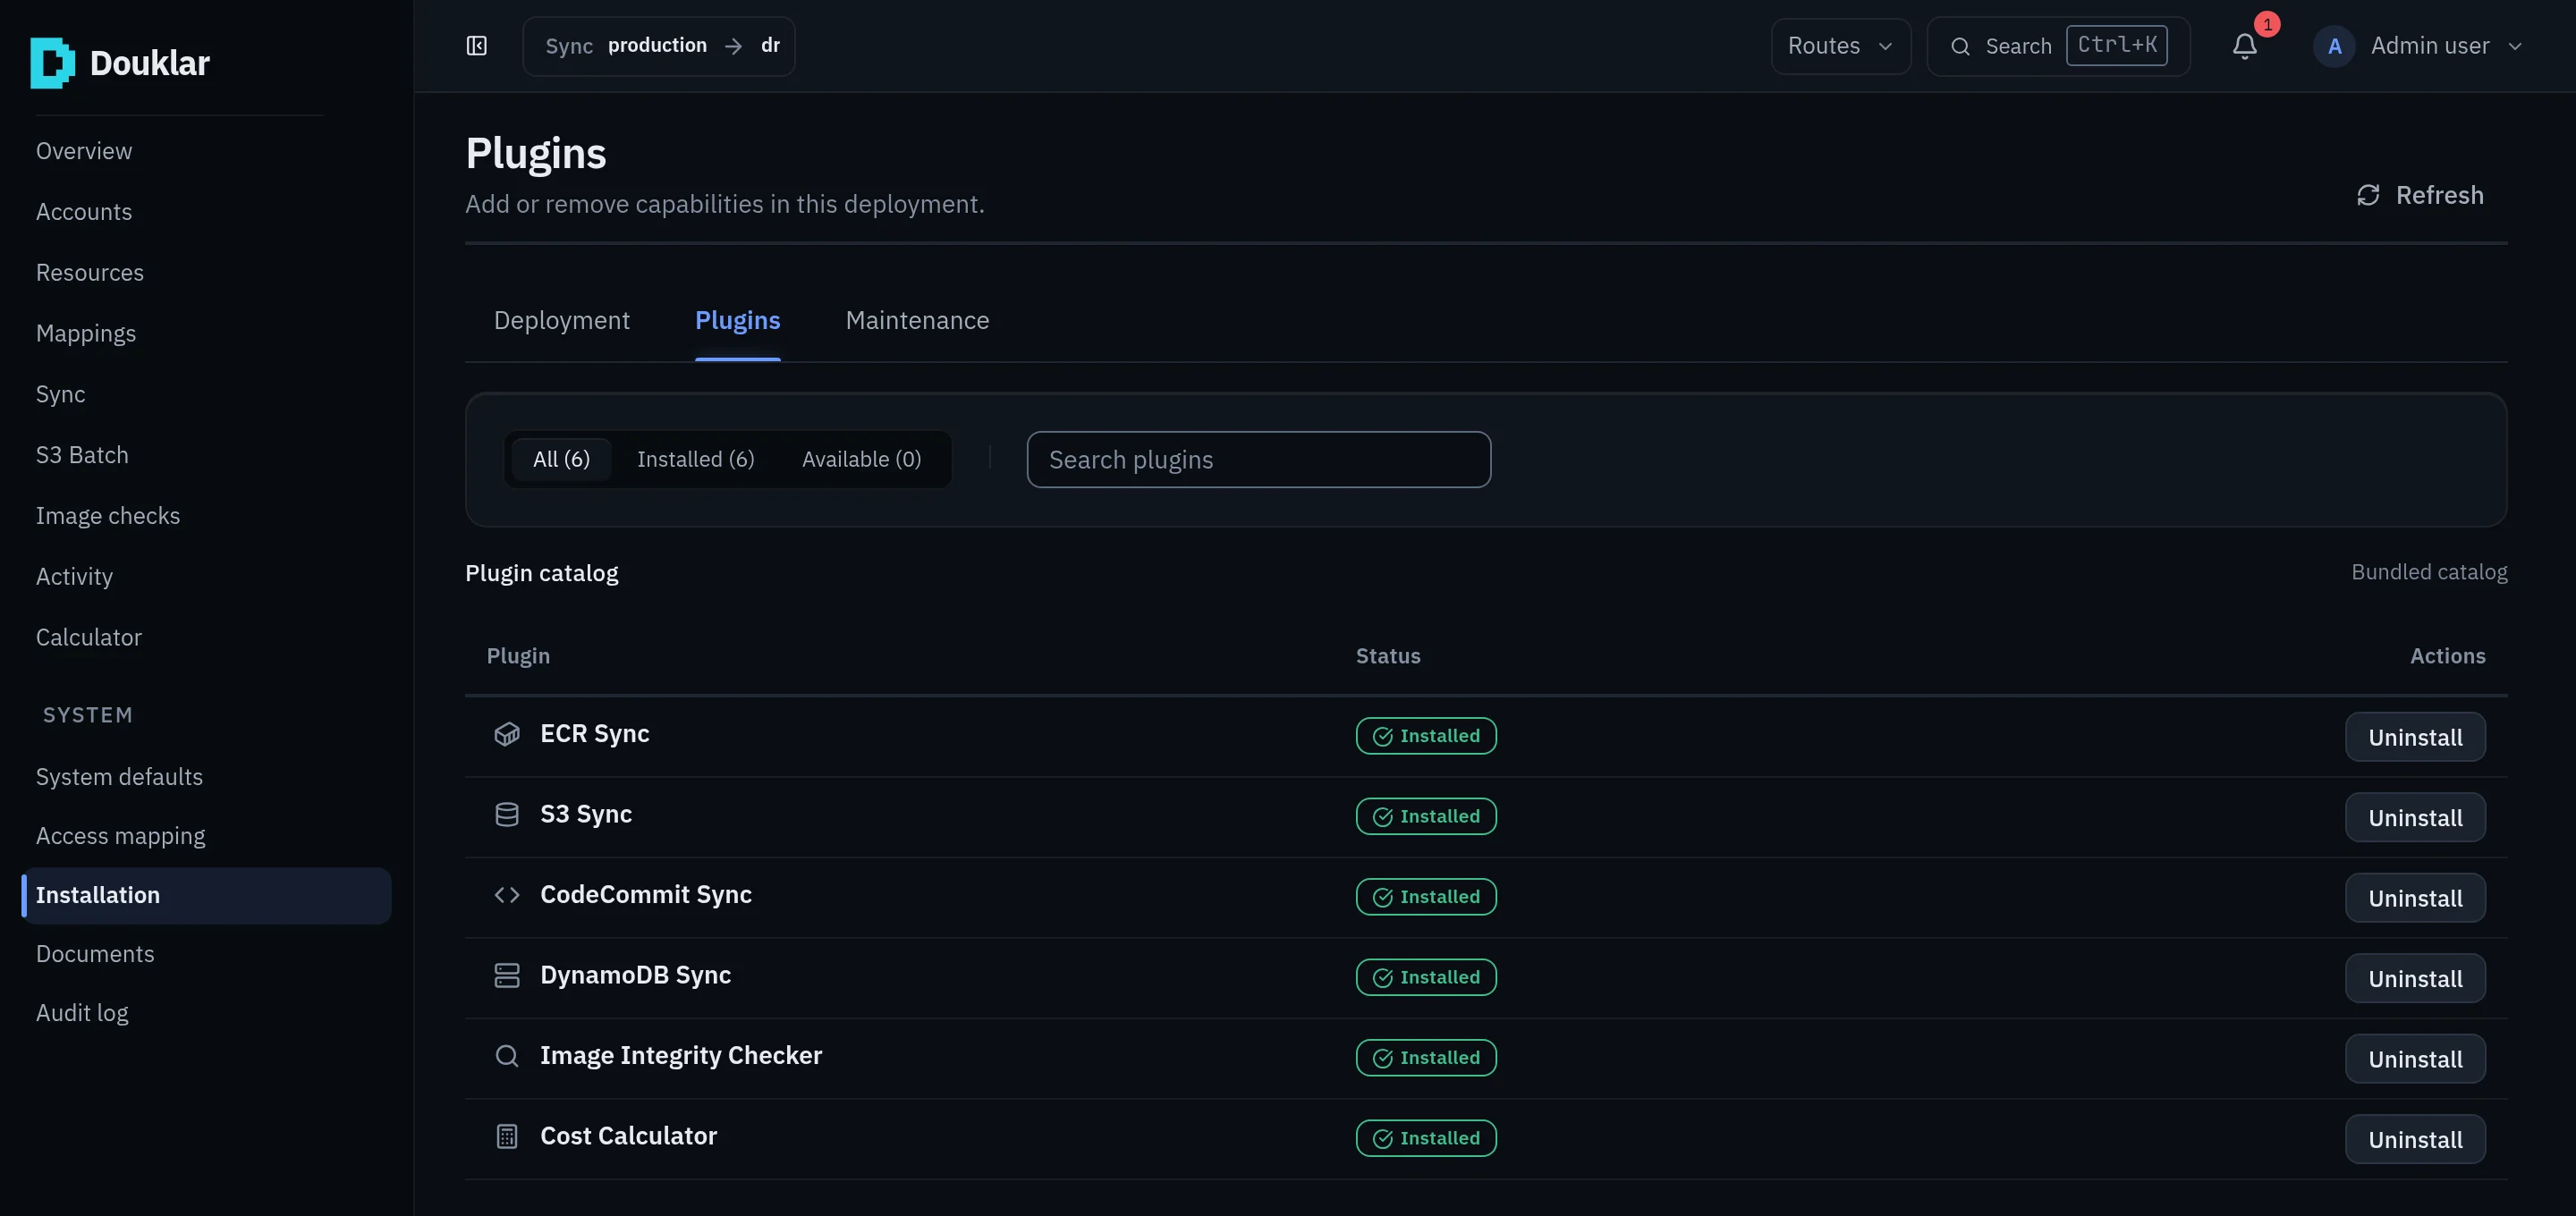Image resolution: width=2576 pixels, height=1216 pixels.
Task: Filter plugins by Installed (6)
Action: [x=696, y=459]
